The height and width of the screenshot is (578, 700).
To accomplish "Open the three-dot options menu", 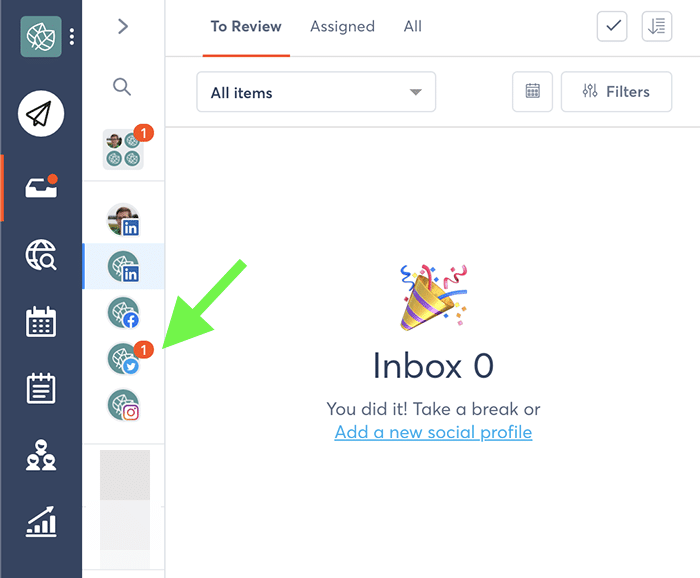I will tap(72, 37).
